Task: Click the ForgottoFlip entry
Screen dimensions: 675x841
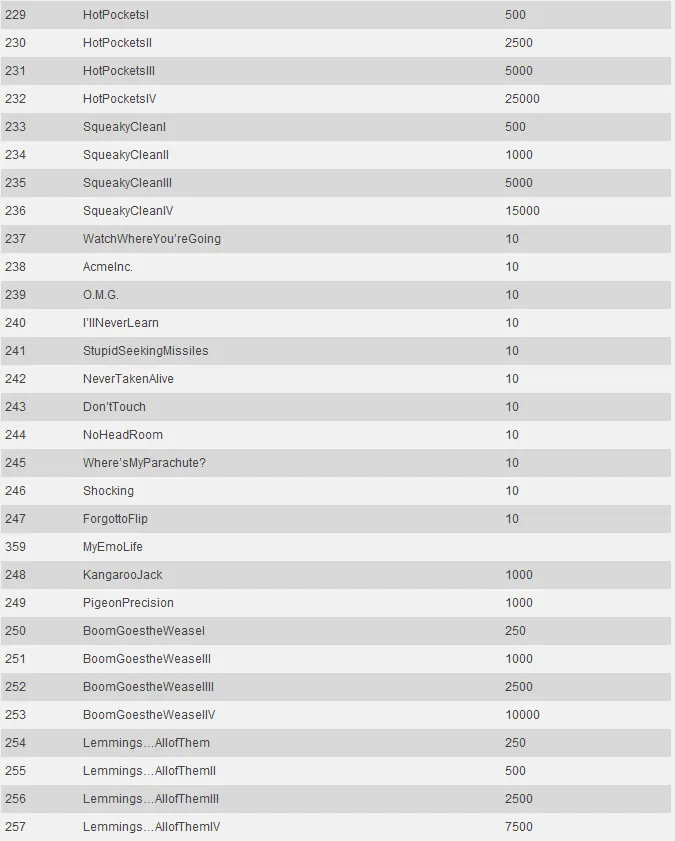Action: pyautogui.click(x=115, y=519)
